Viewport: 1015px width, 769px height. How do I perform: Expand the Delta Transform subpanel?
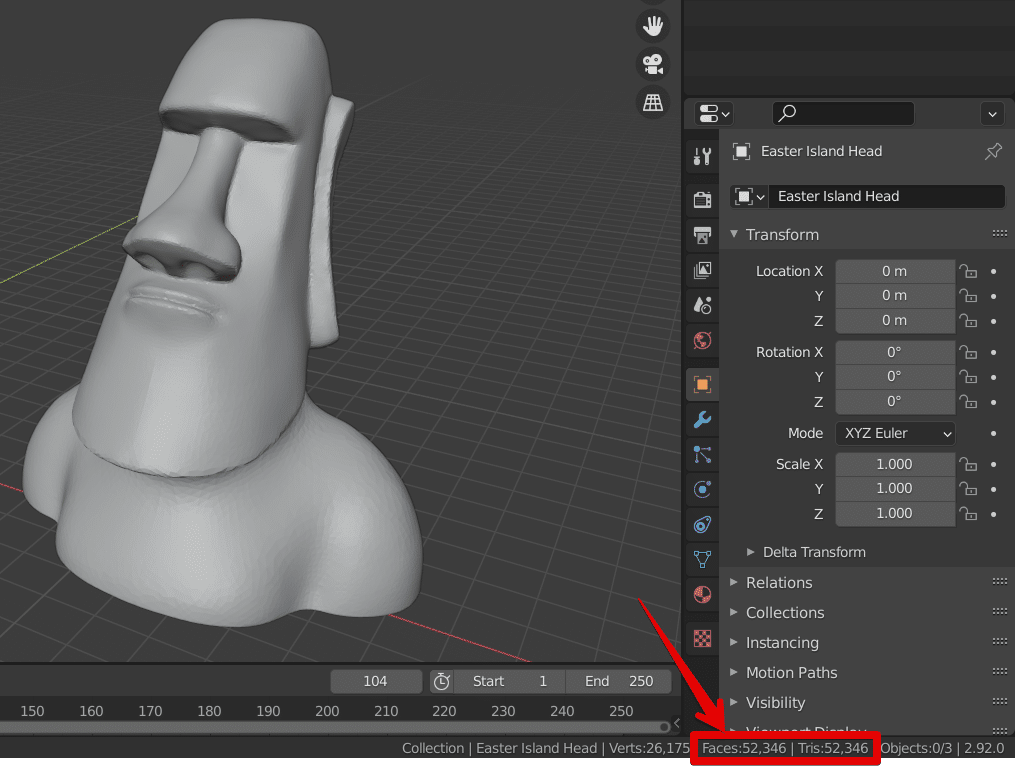(x=750, y=552)
